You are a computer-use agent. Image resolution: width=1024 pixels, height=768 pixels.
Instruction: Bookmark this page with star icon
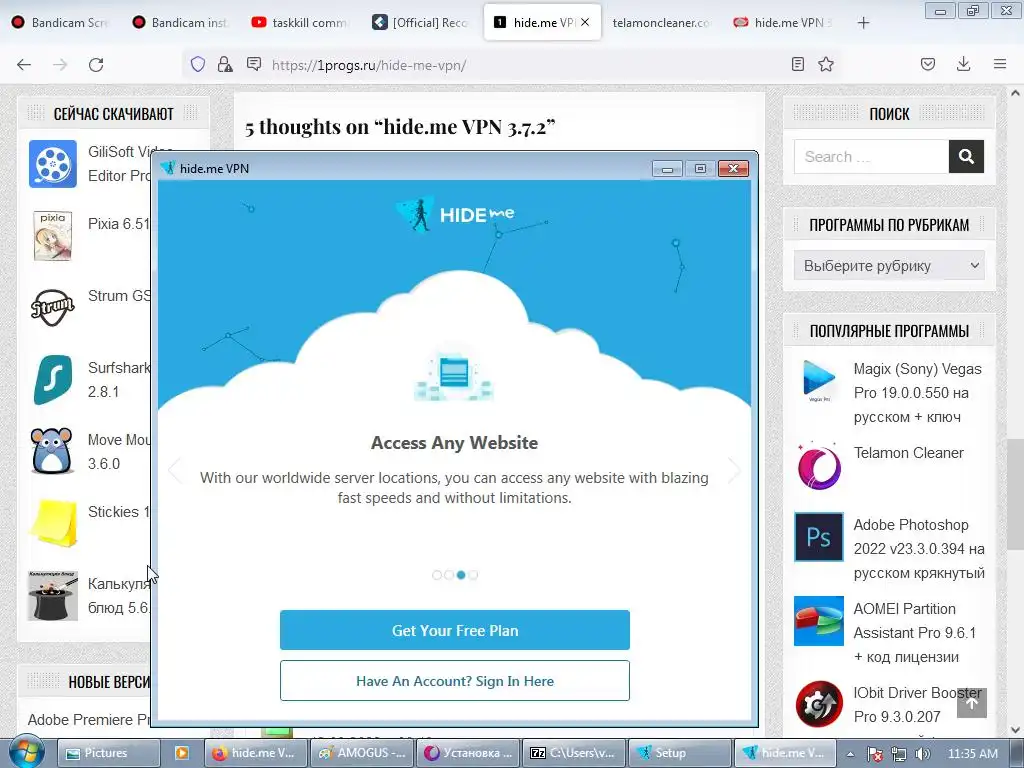coord(826,64)
